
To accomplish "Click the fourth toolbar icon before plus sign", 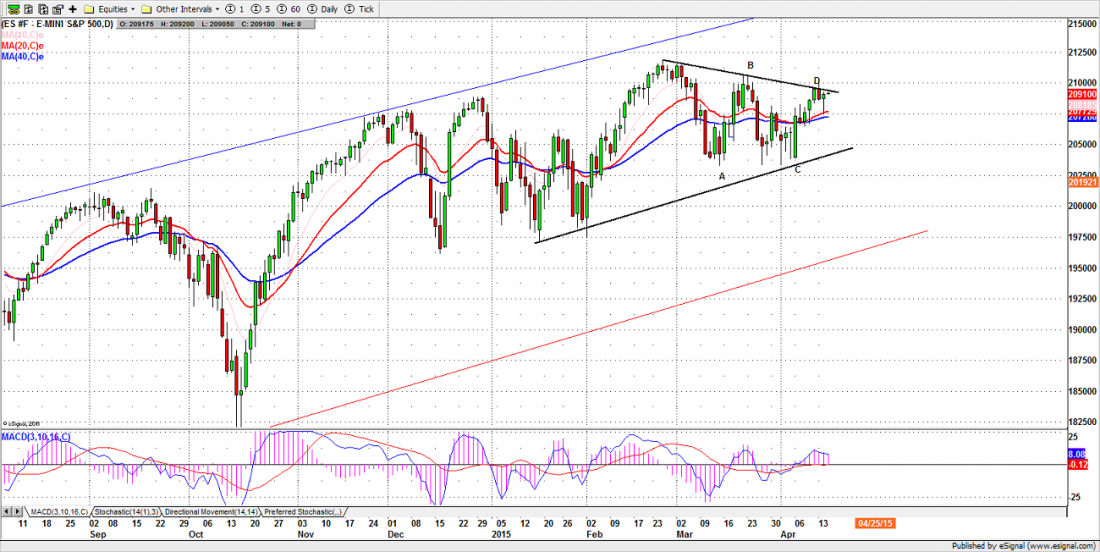I will click(x=56, y=8).
